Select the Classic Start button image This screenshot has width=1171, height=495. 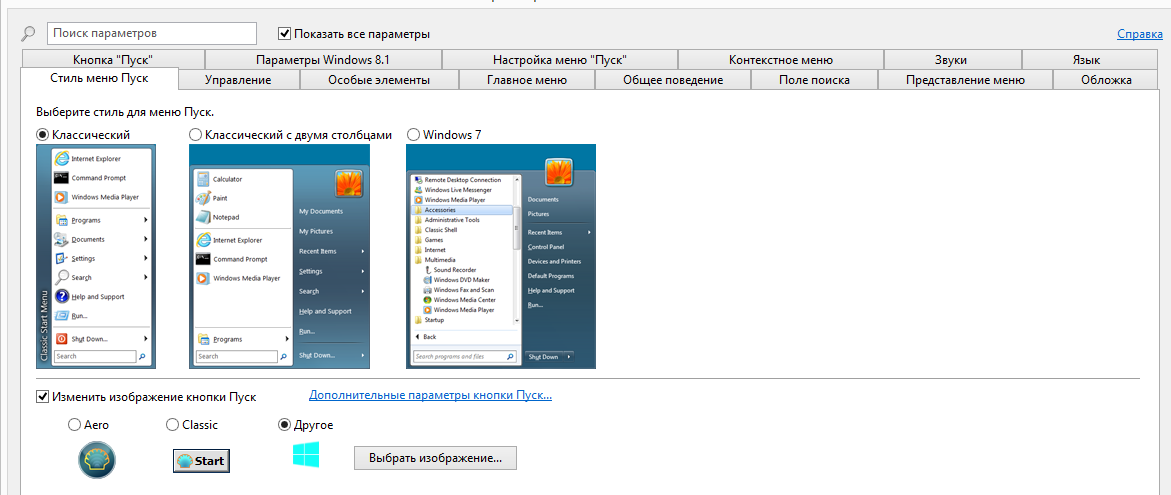tap(201, 461)
